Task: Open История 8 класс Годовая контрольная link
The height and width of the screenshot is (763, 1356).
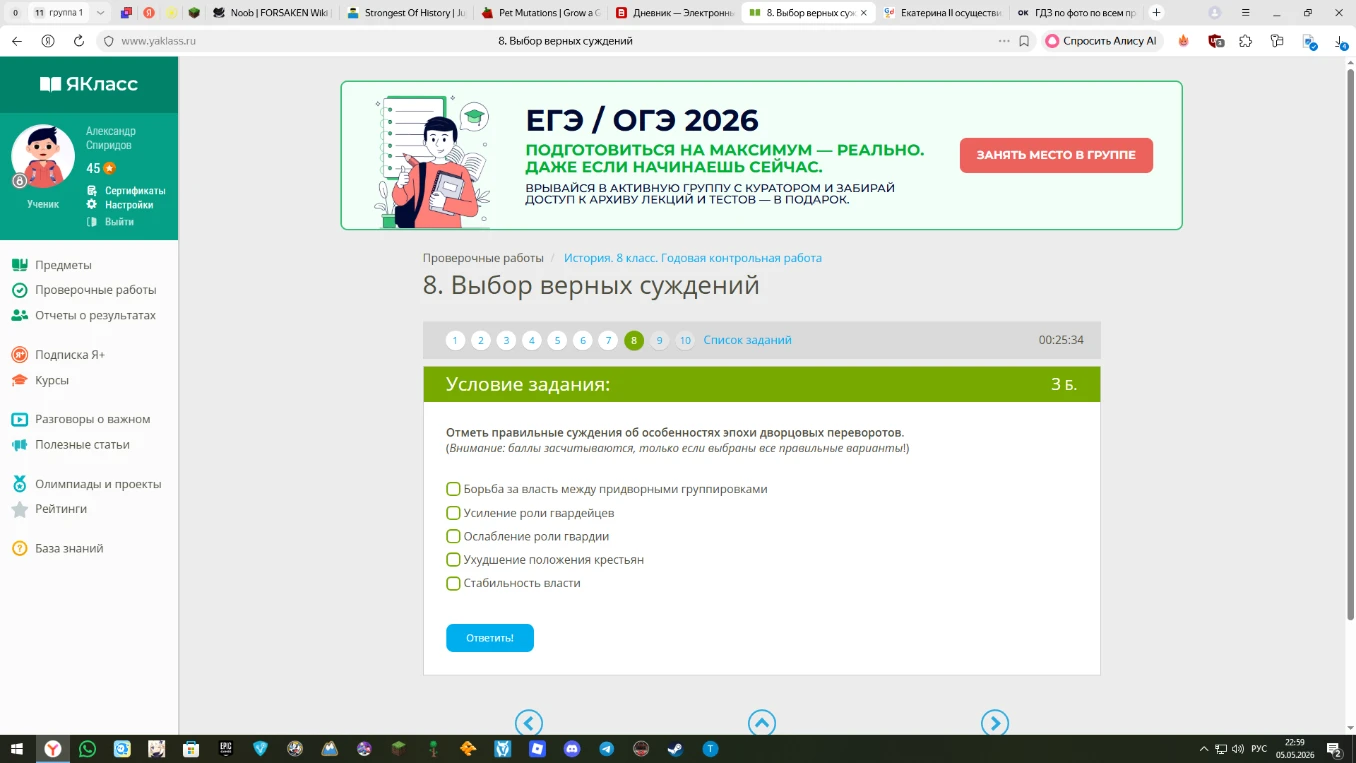Action: click(693, 258)
